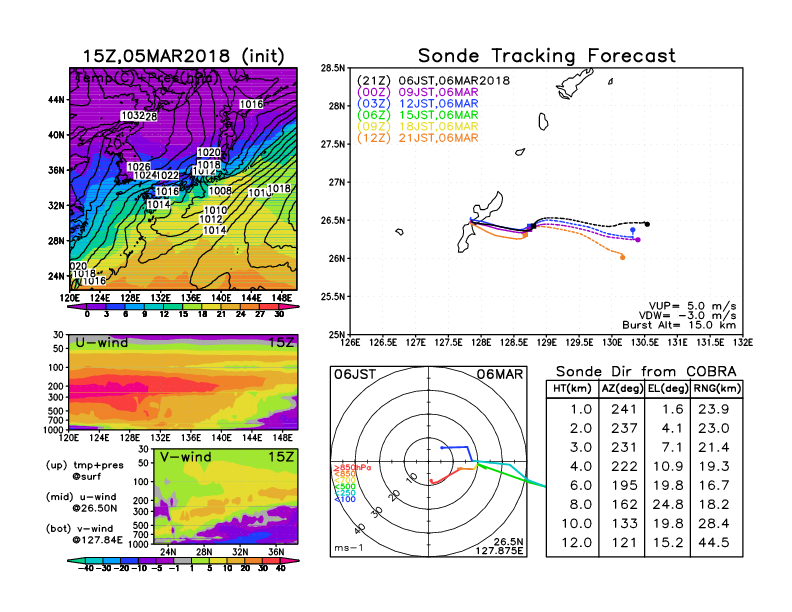Click the "Burst Alt= 15.0 km" parameter

click(679, 325)
